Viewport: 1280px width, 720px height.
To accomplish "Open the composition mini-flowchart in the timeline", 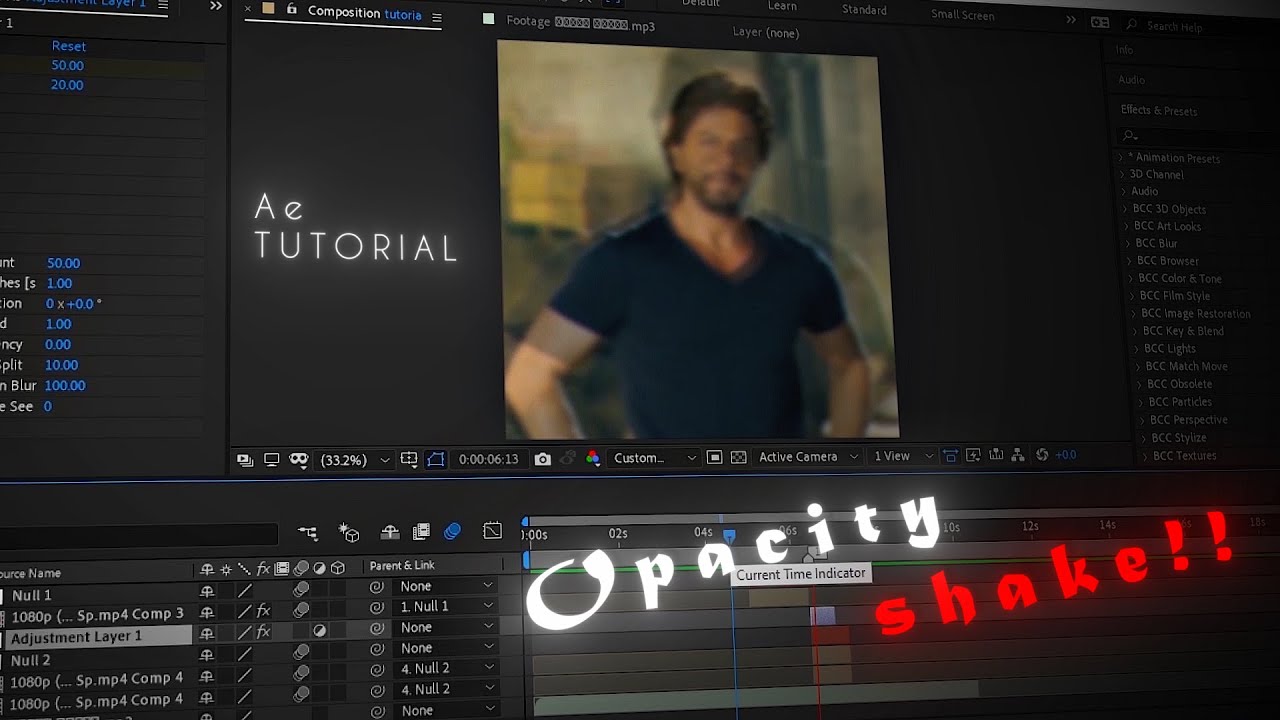I will click(x=307, y=533).
